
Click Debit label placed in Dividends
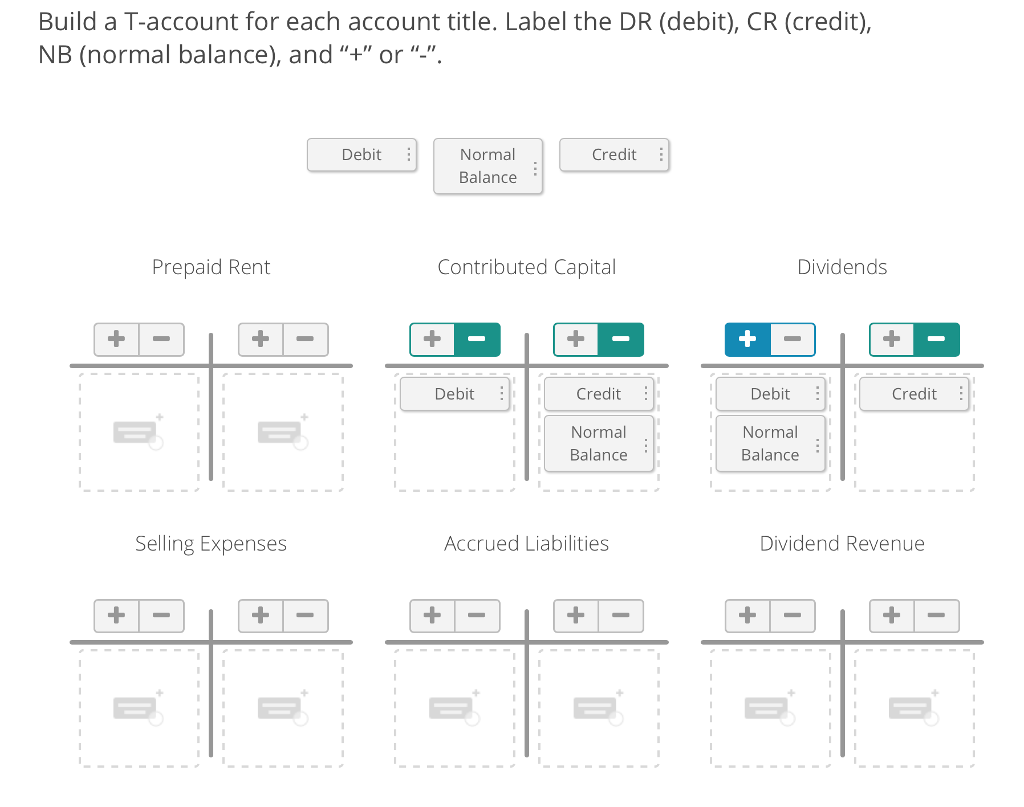tap(771, 394)
